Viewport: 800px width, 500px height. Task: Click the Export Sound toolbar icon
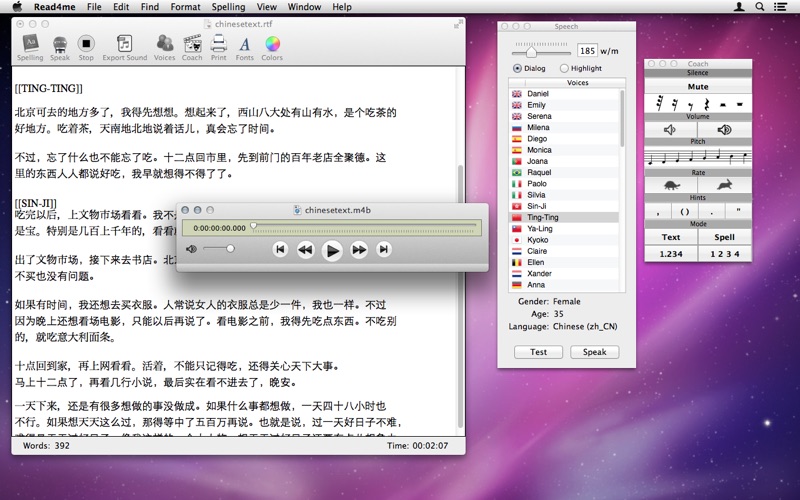(124, 48)
